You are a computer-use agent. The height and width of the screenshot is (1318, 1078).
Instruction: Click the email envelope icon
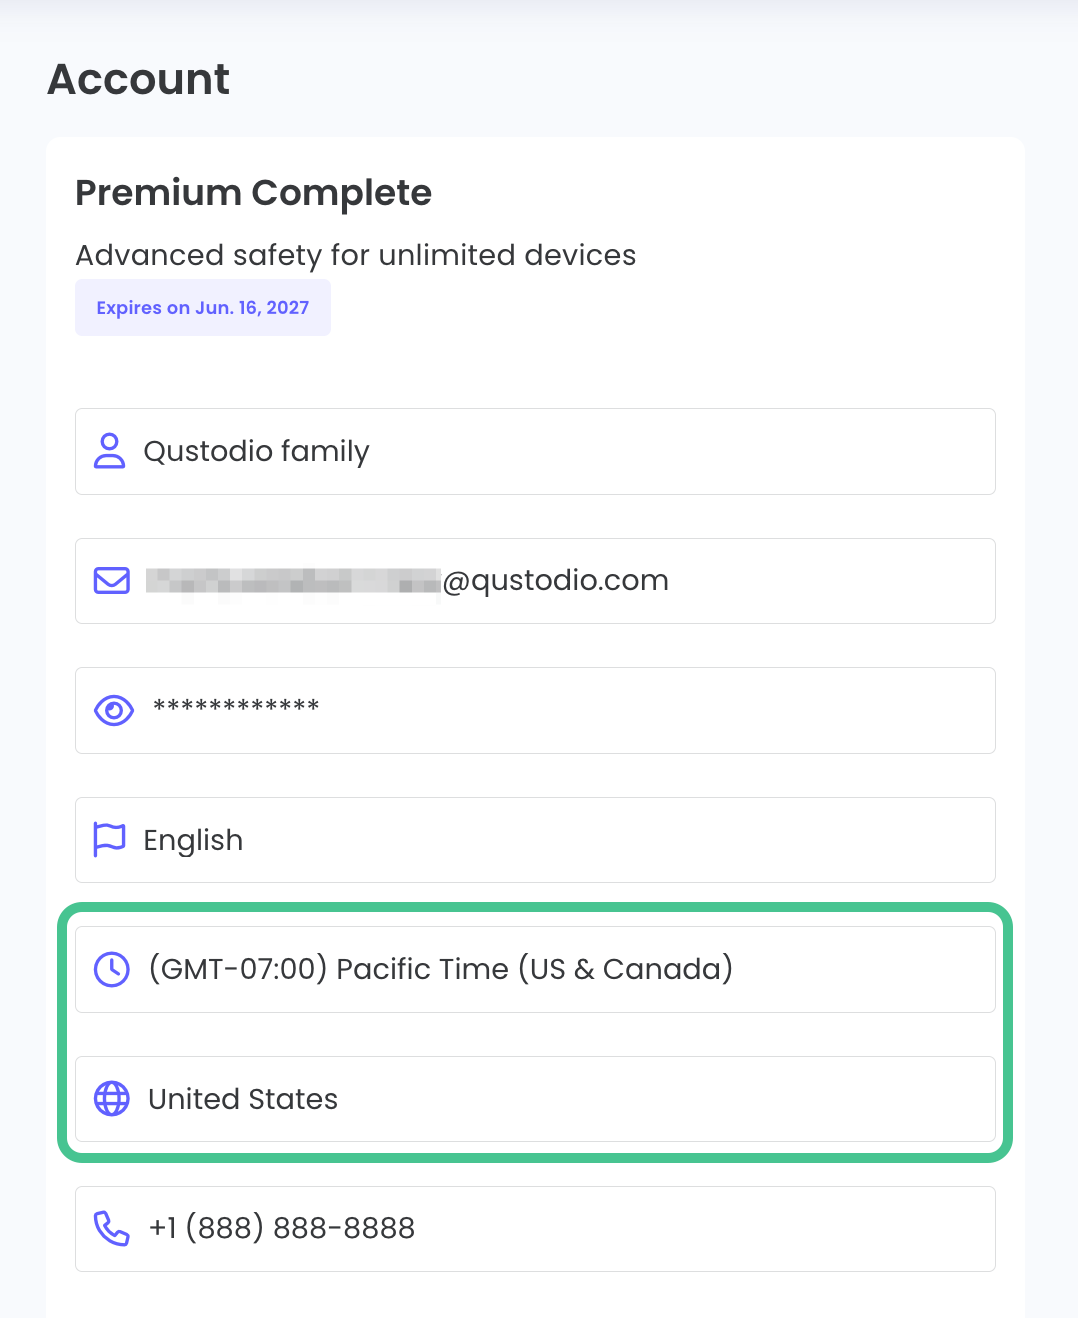[111, 580]
